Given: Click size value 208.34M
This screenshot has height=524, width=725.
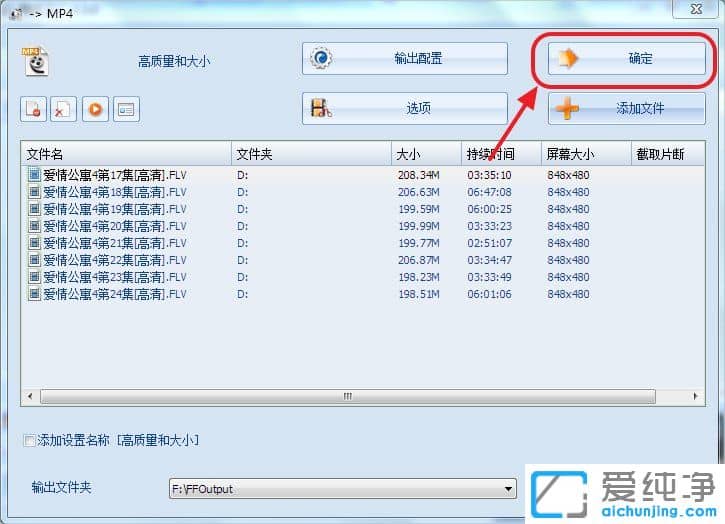Looking at the screenshot, I should point(418,175).
